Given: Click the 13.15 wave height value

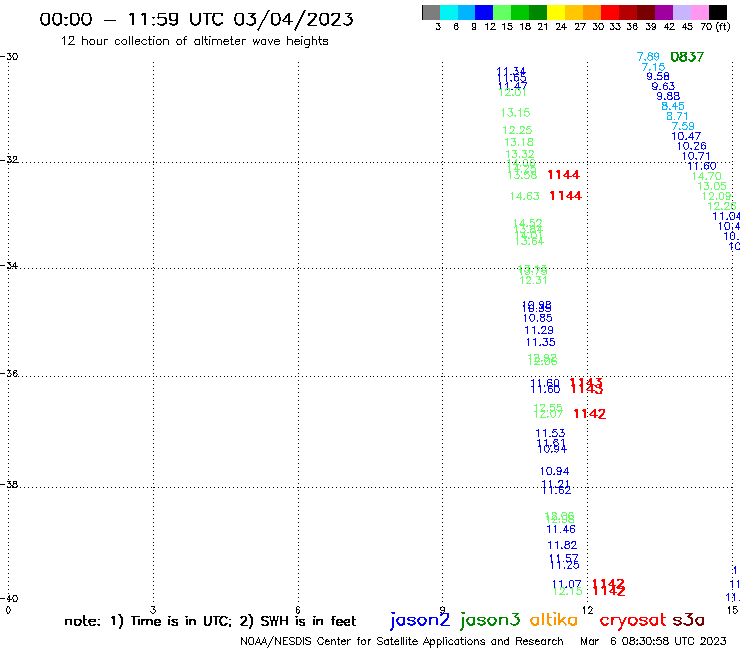Looking at the screenshot, I should 515,113.
